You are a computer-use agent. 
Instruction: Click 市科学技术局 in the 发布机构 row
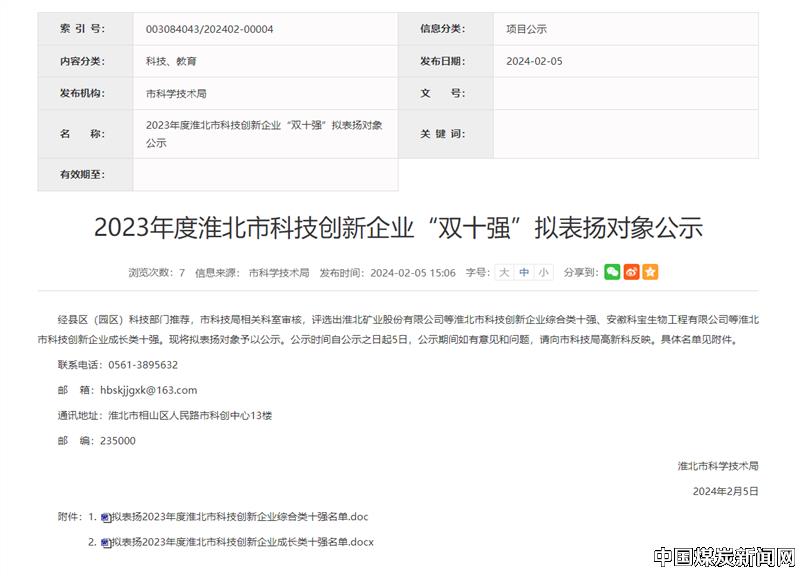(x=176, y=93)
